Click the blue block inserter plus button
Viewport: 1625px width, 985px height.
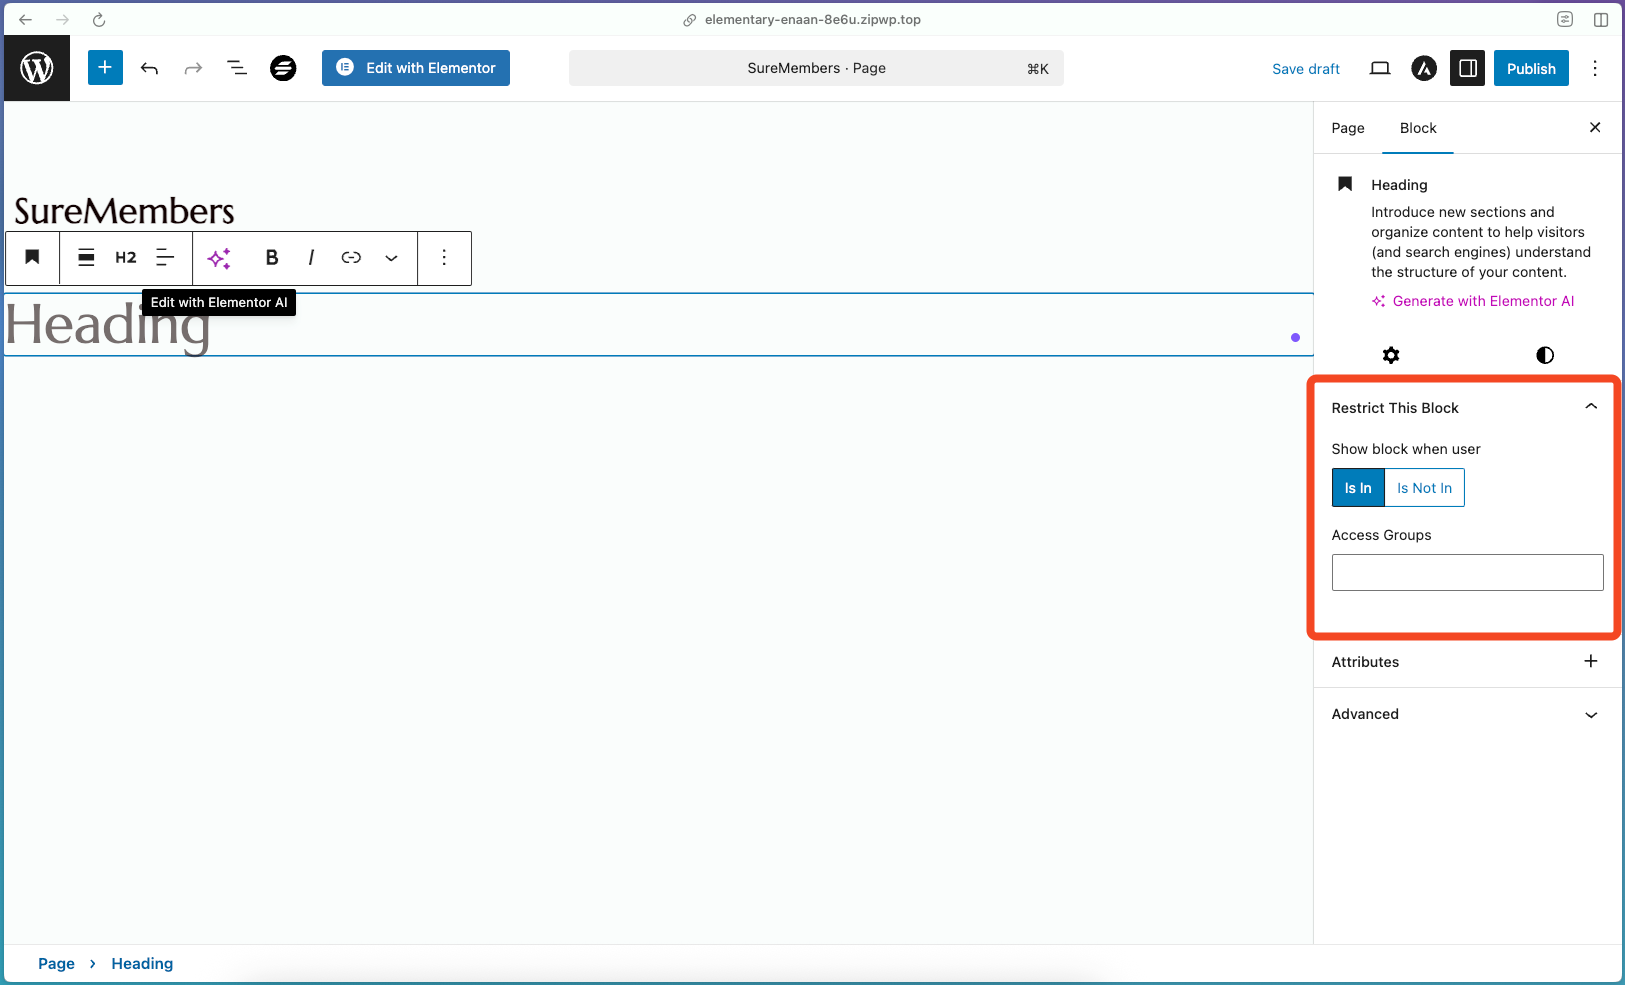[x=105, y=68]
